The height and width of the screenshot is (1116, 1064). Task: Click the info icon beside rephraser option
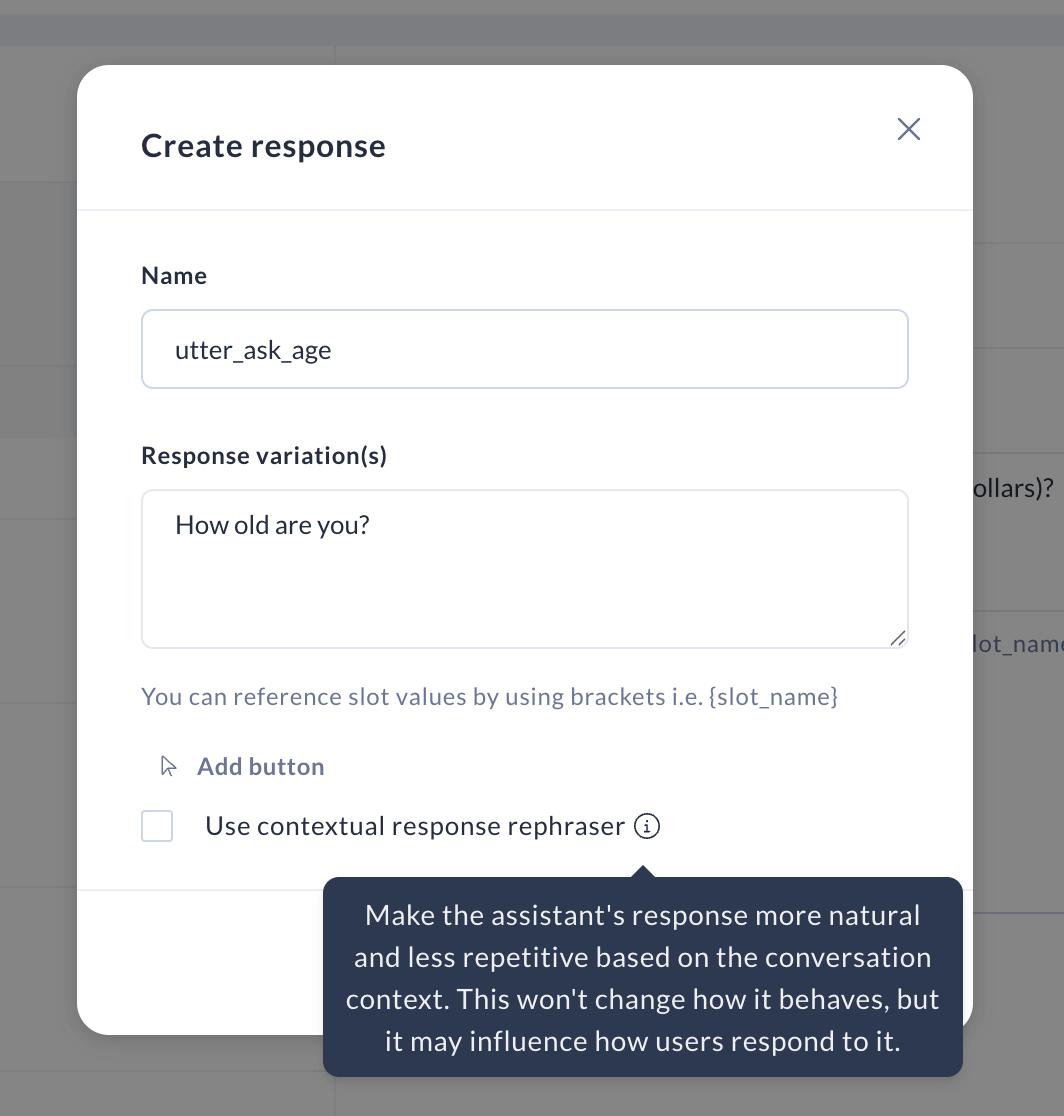[647, 826]
